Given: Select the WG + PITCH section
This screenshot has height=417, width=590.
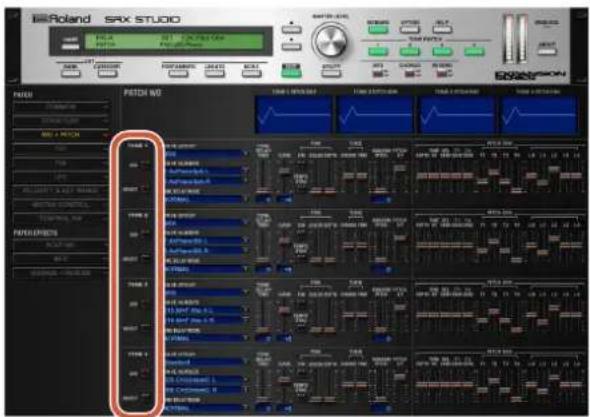Looking at the screenshot, I should pos(61,134).
